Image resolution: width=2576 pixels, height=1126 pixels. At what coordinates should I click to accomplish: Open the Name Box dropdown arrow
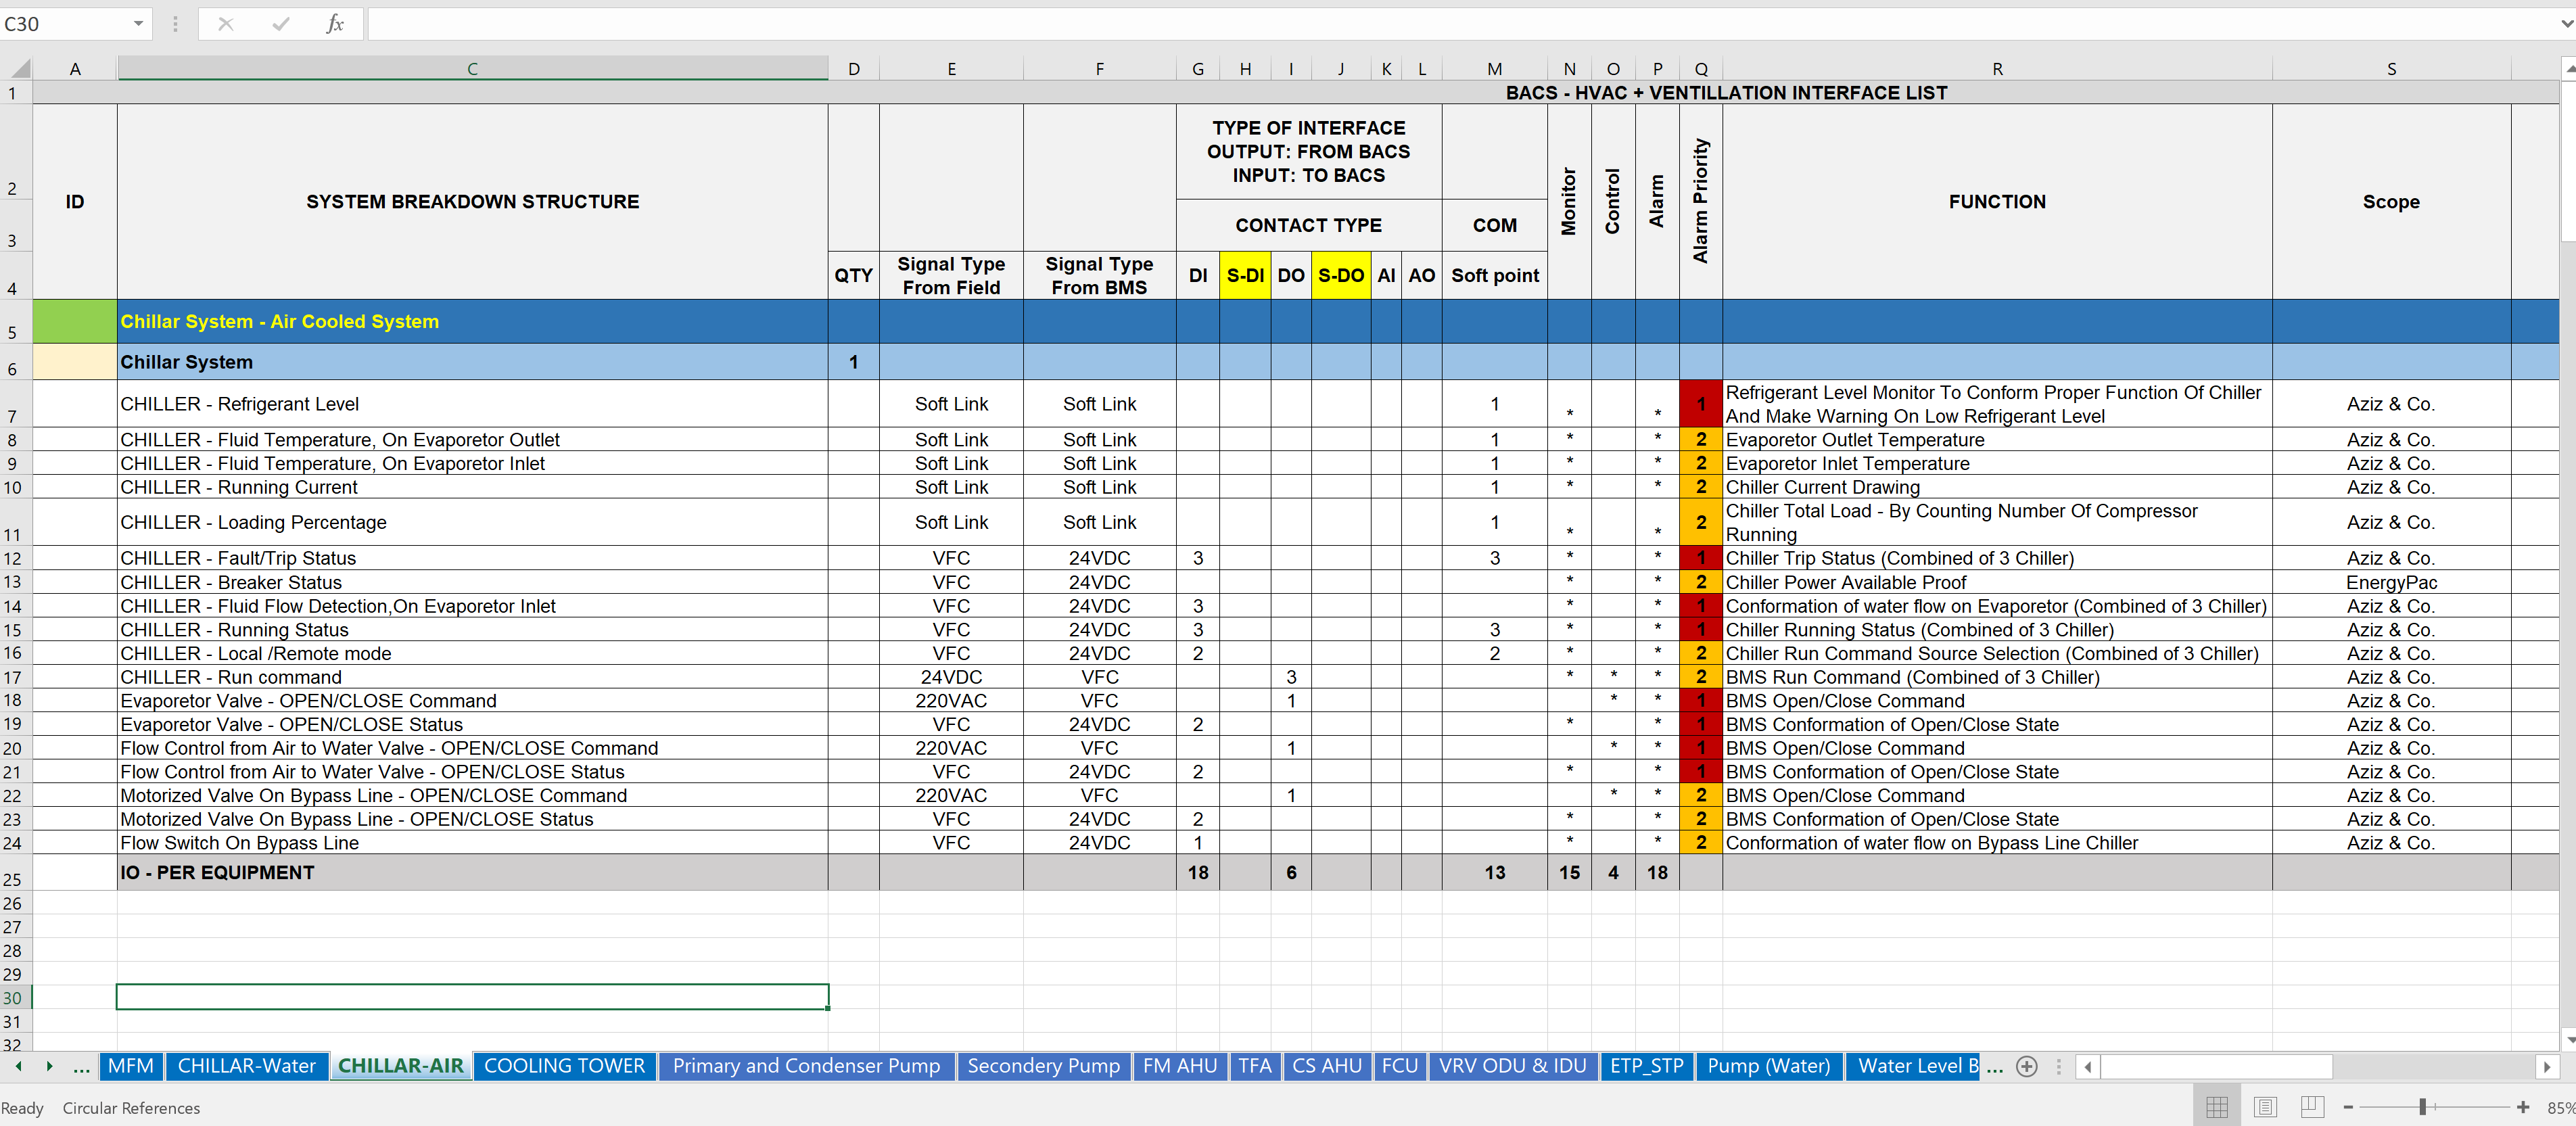pos(138,24)
